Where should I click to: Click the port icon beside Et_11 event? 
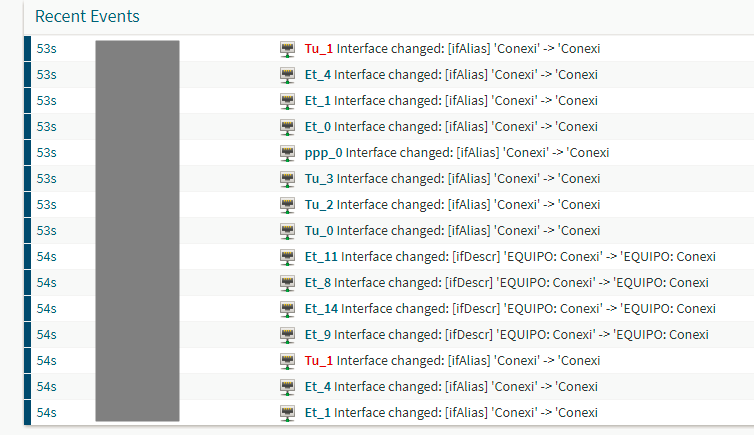[x=288, y=257]
